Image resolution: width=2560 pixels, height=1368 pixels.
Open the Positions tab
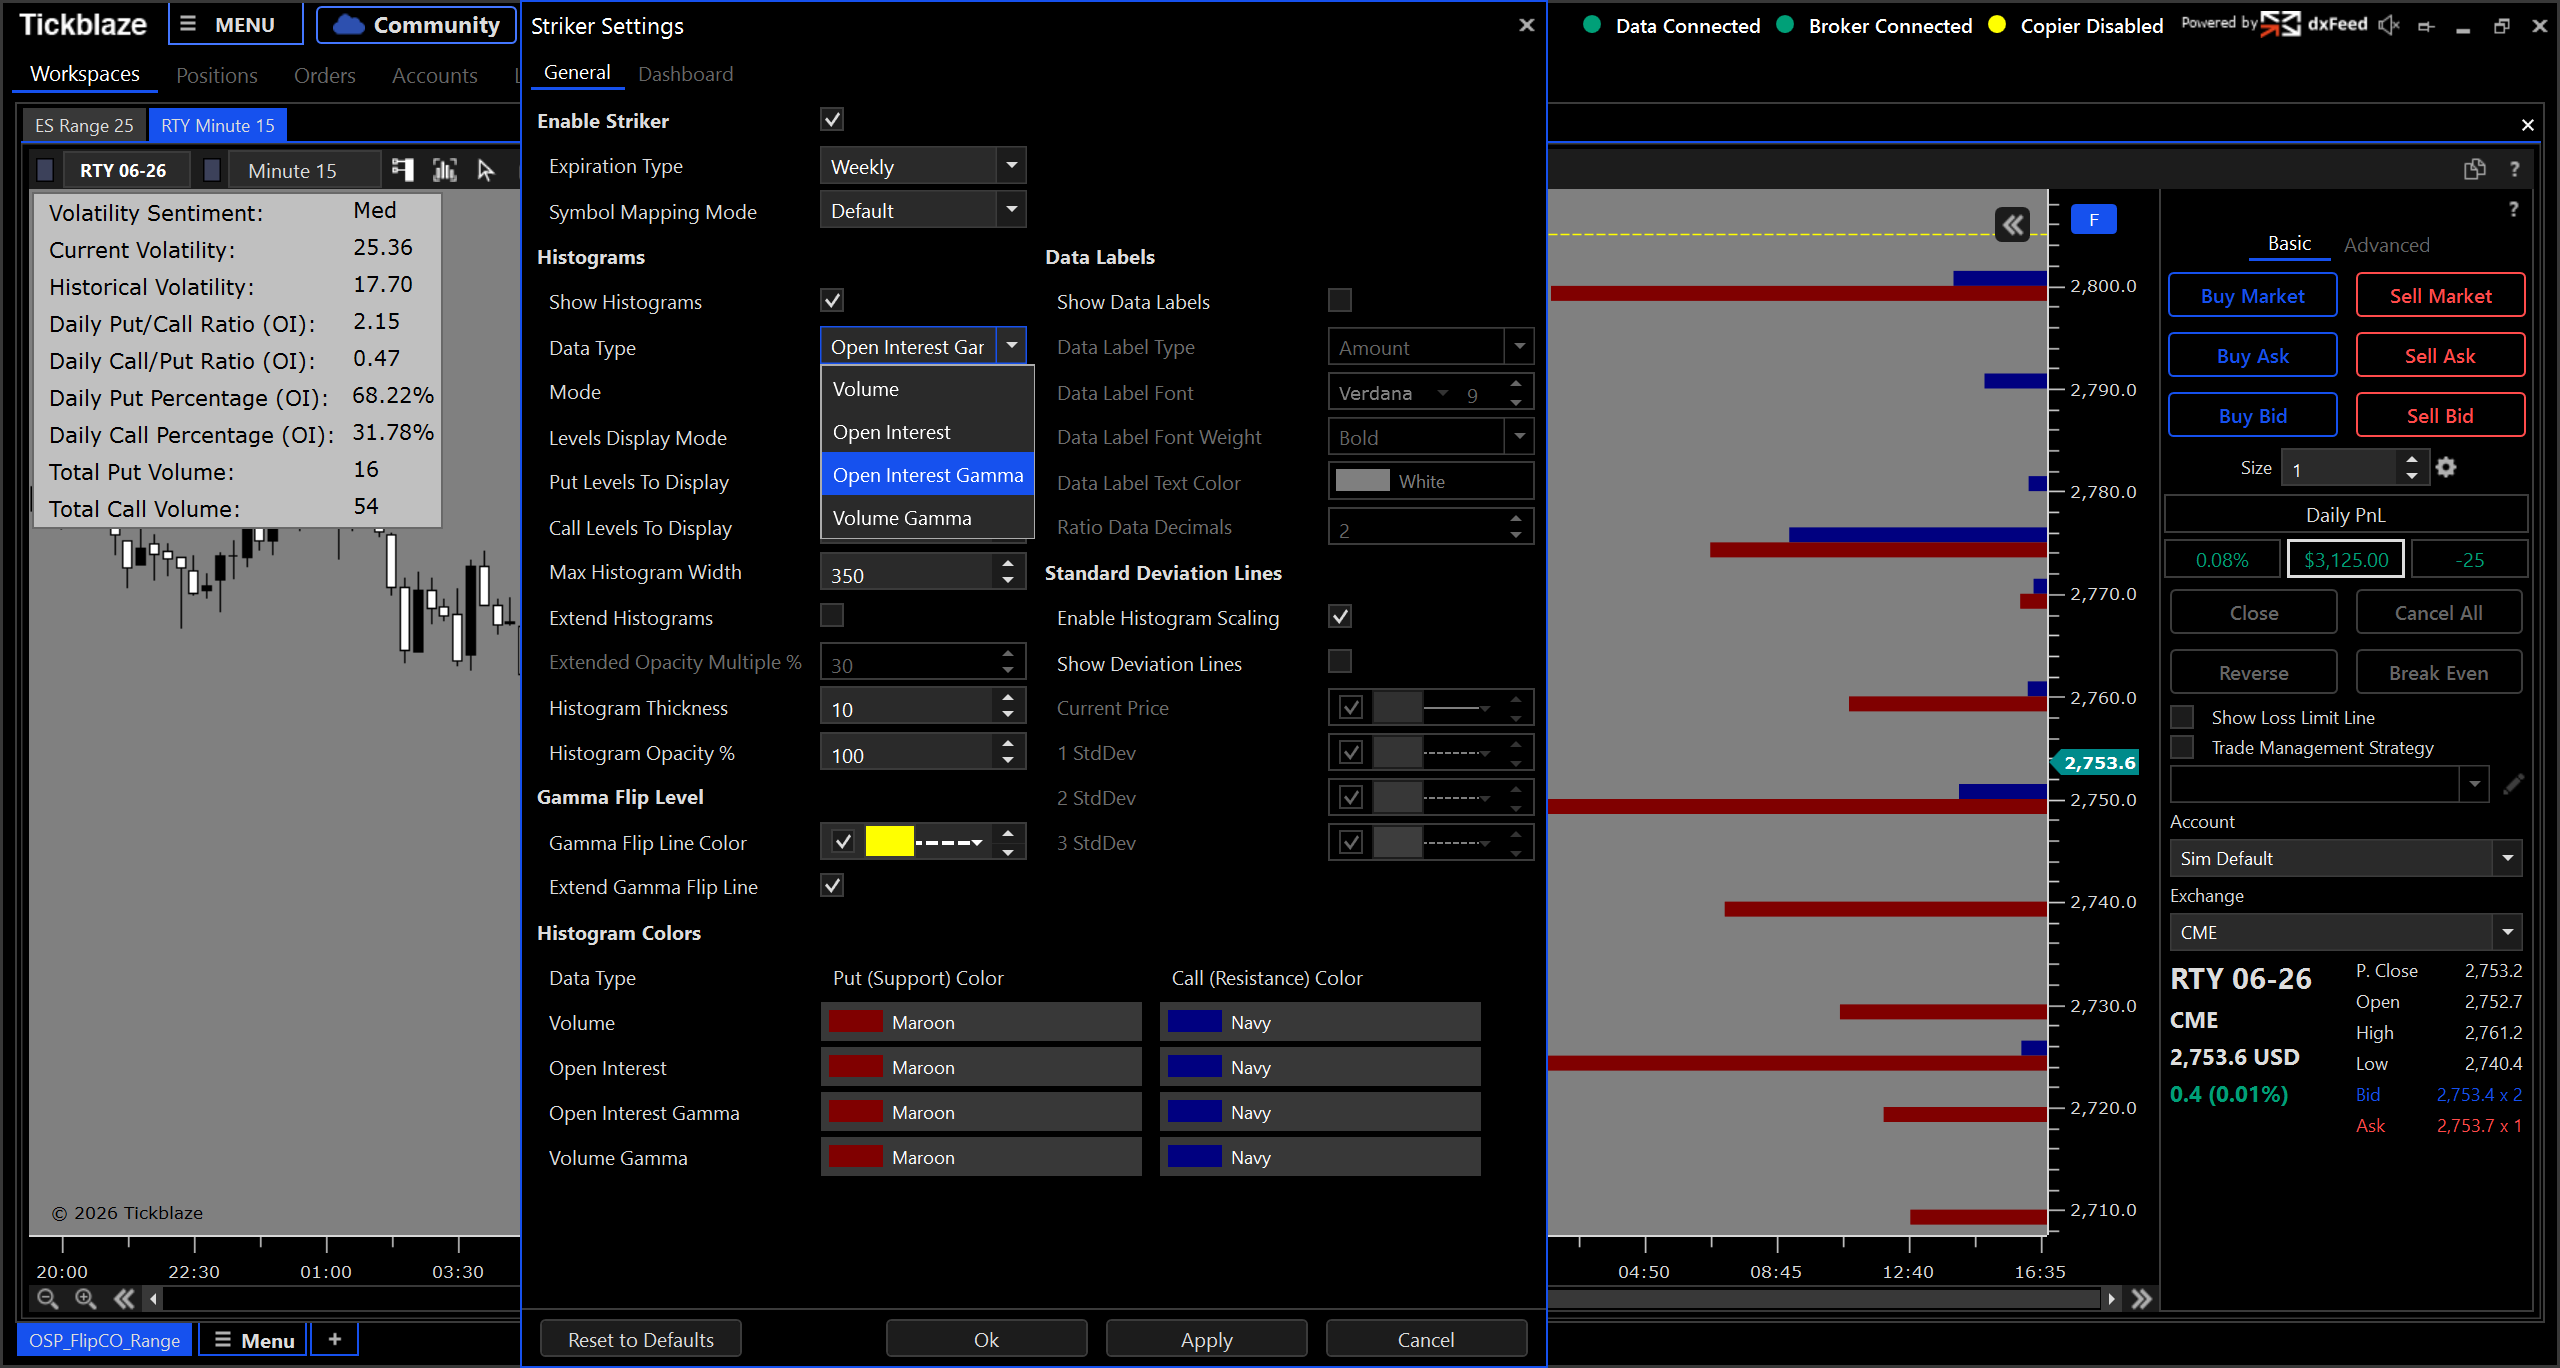pos(217,75)
